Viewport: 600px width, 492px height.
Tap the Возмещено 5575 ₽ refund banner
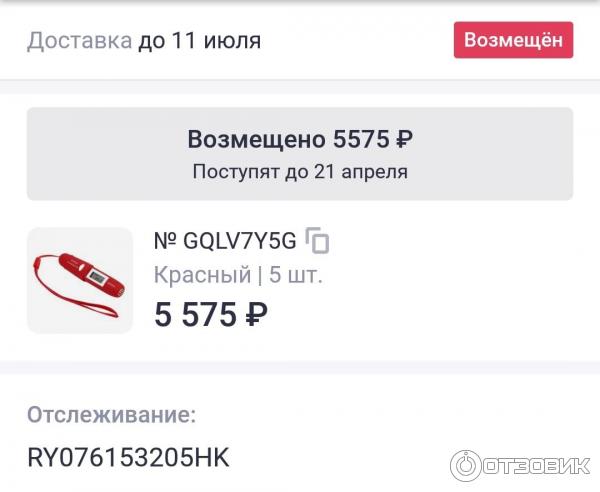[300, 154]
